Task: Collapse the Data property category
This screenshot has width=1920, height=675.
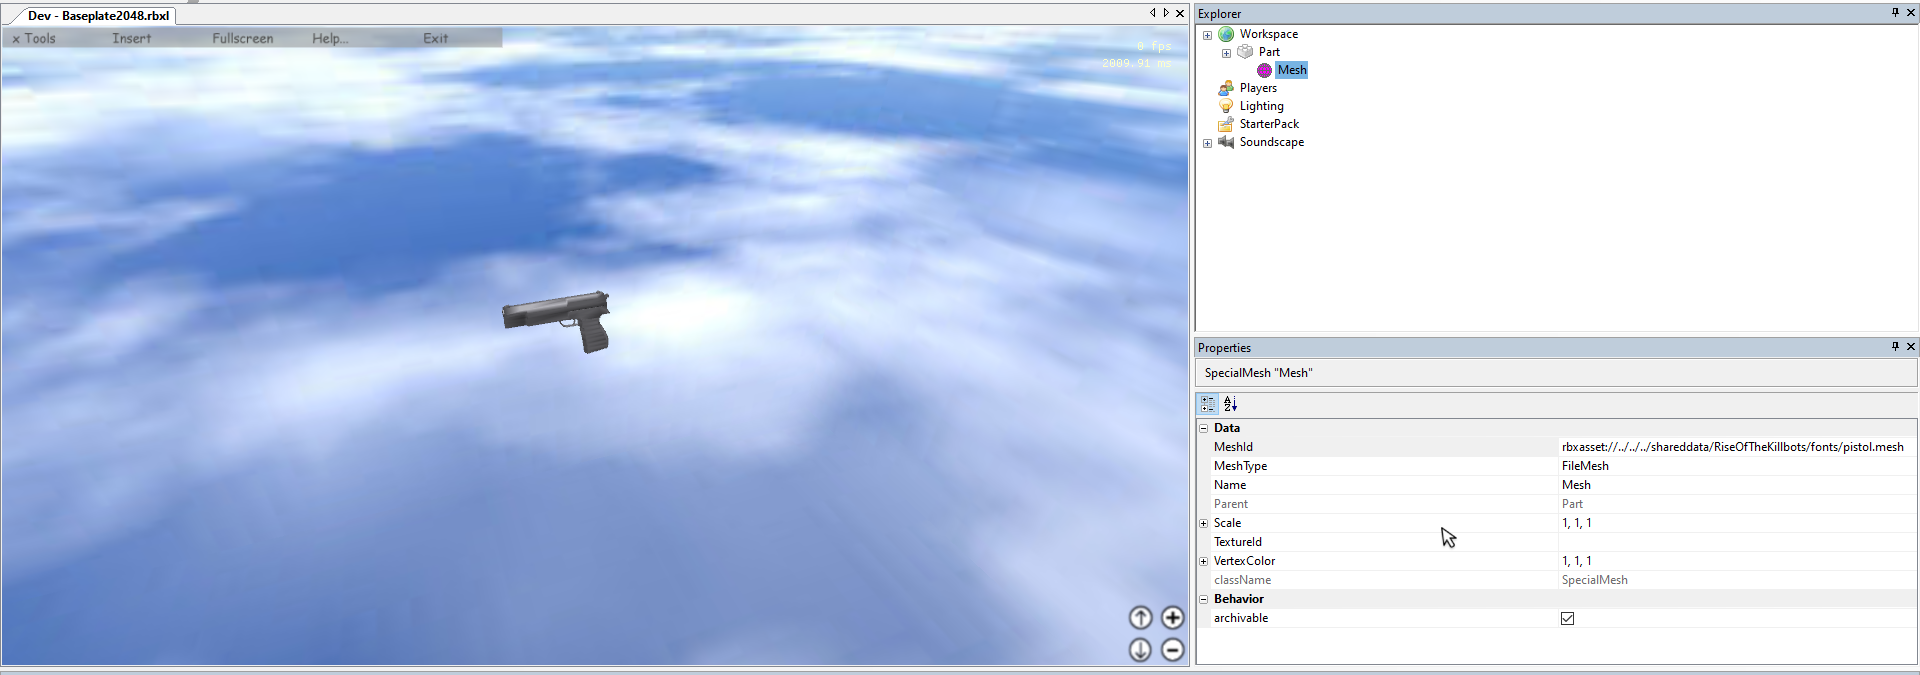Action: click(1204, 428)
